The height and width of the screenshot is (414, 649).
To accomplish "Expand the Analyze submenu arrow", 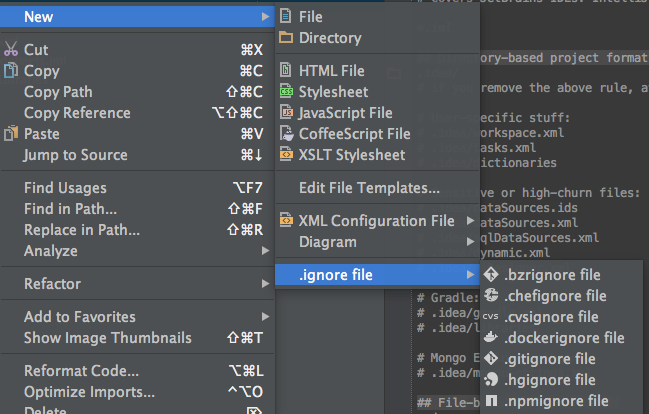I will click(x=265, y=251).
